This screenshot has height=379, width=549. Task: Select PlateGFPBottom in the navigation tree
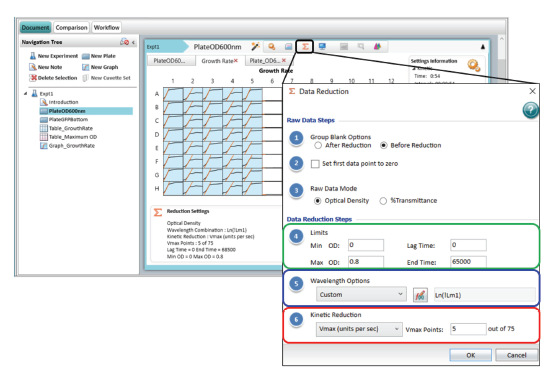[x=68, y=119]
